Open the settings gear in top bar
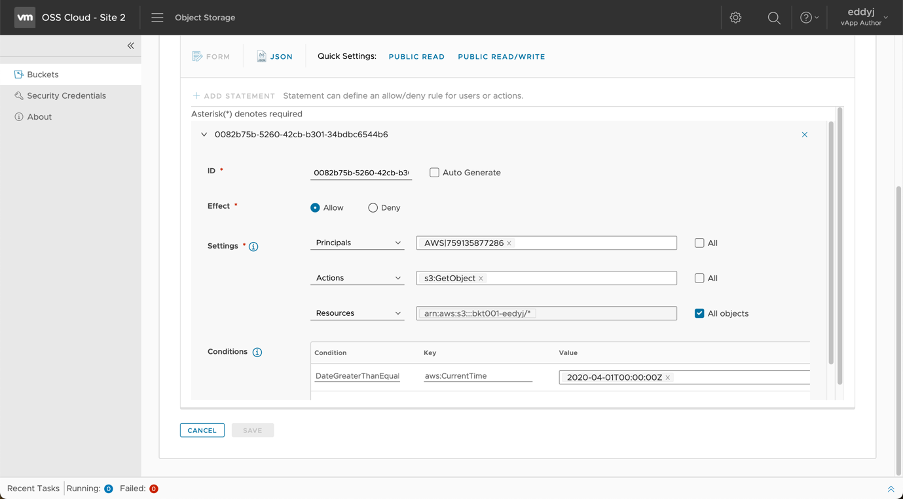This screenshot has height=500, width=904. 735,18
